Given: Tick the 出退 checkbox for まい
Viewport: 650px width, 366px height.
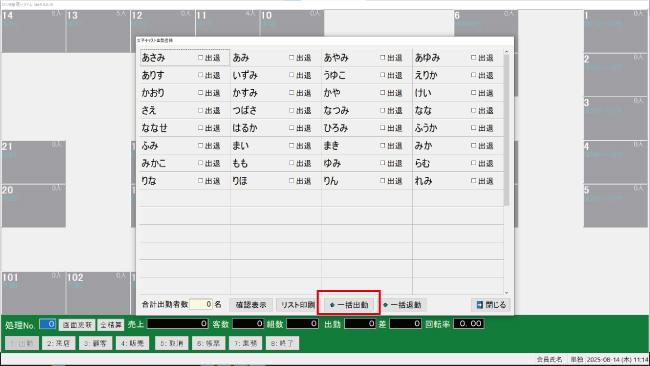Looking at the screenshot, I should pos(291,145).
